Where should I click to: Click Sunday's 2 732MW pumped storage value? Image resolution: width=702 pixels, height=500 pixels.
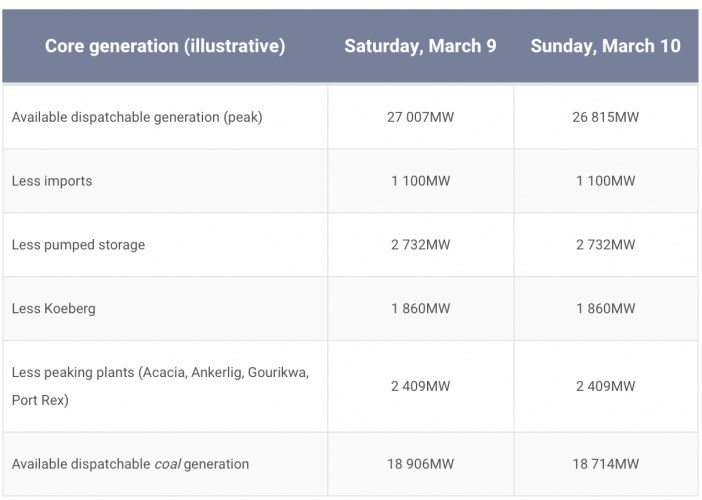(605, 245)
